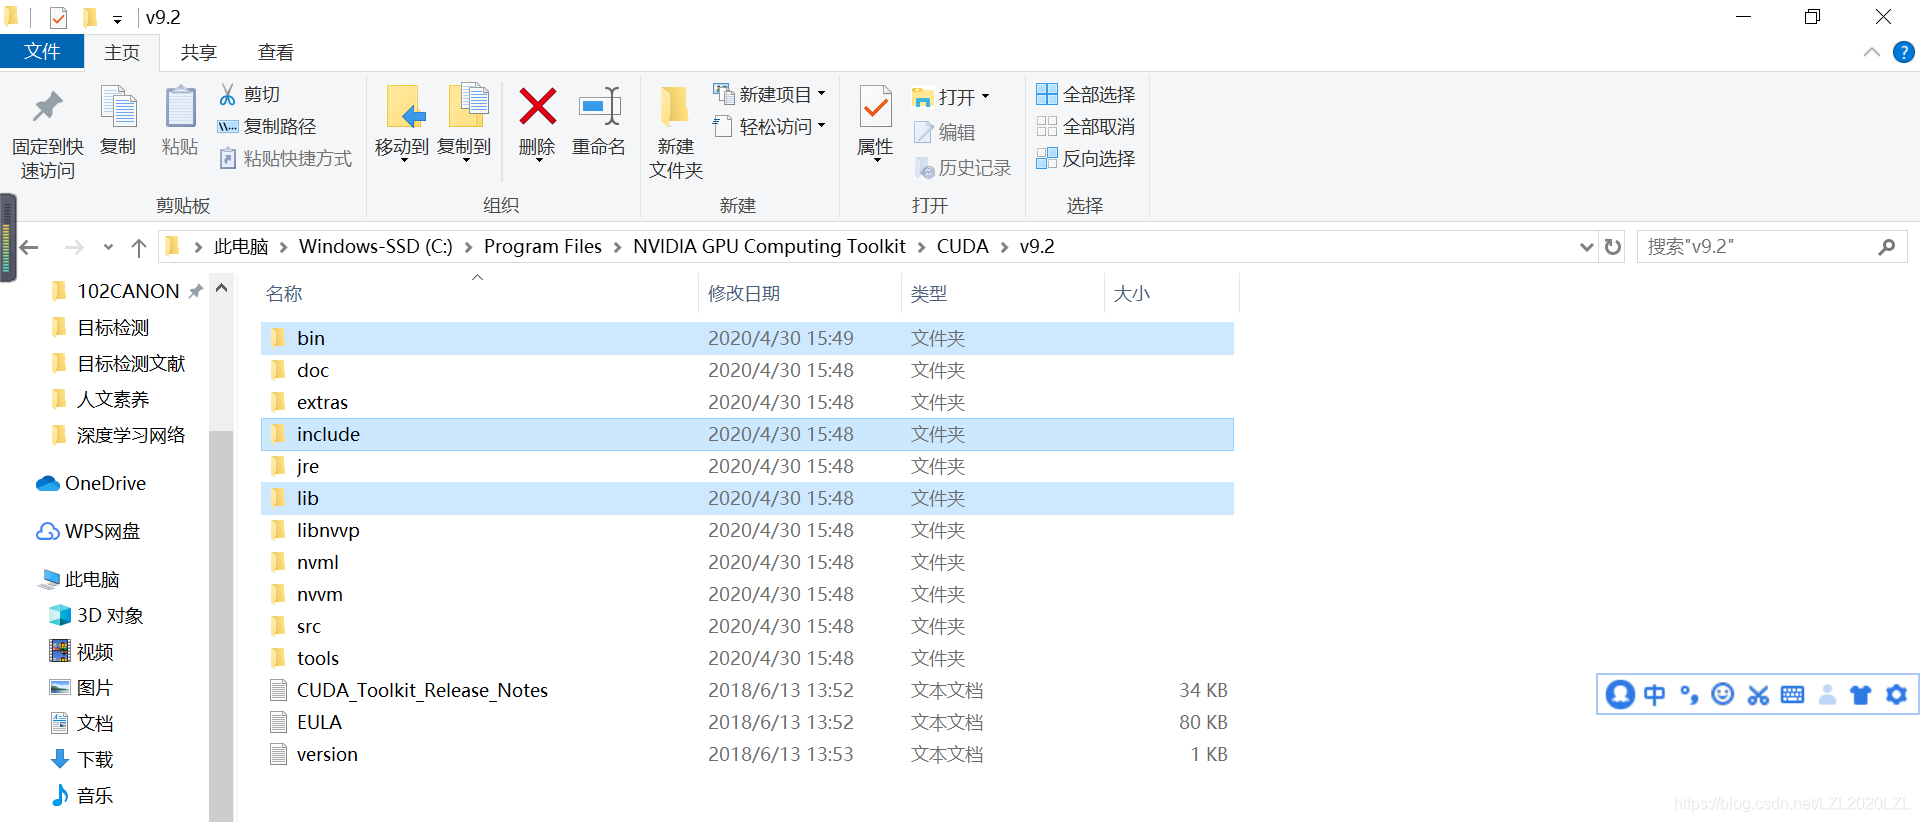Click the Back navigation arrow

[30, 247]
